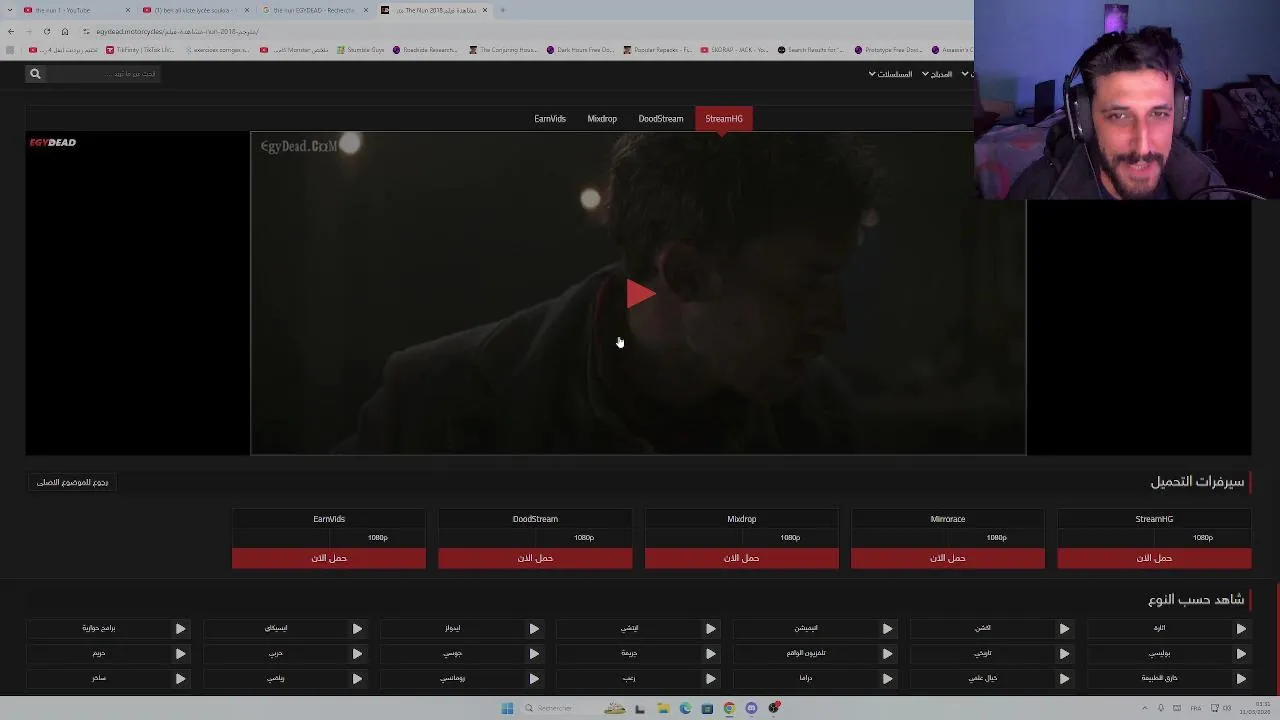Open Microsoft Edge from the taskbar
1280x720 pixels.
point(685,708)
